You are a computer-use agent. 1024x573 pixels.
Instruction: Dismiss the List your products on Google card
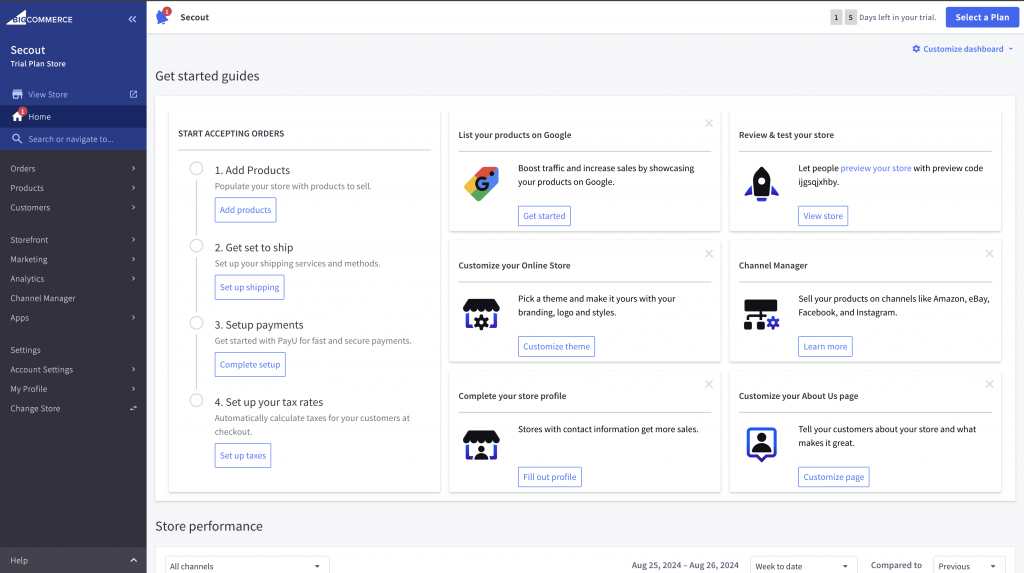709,123
